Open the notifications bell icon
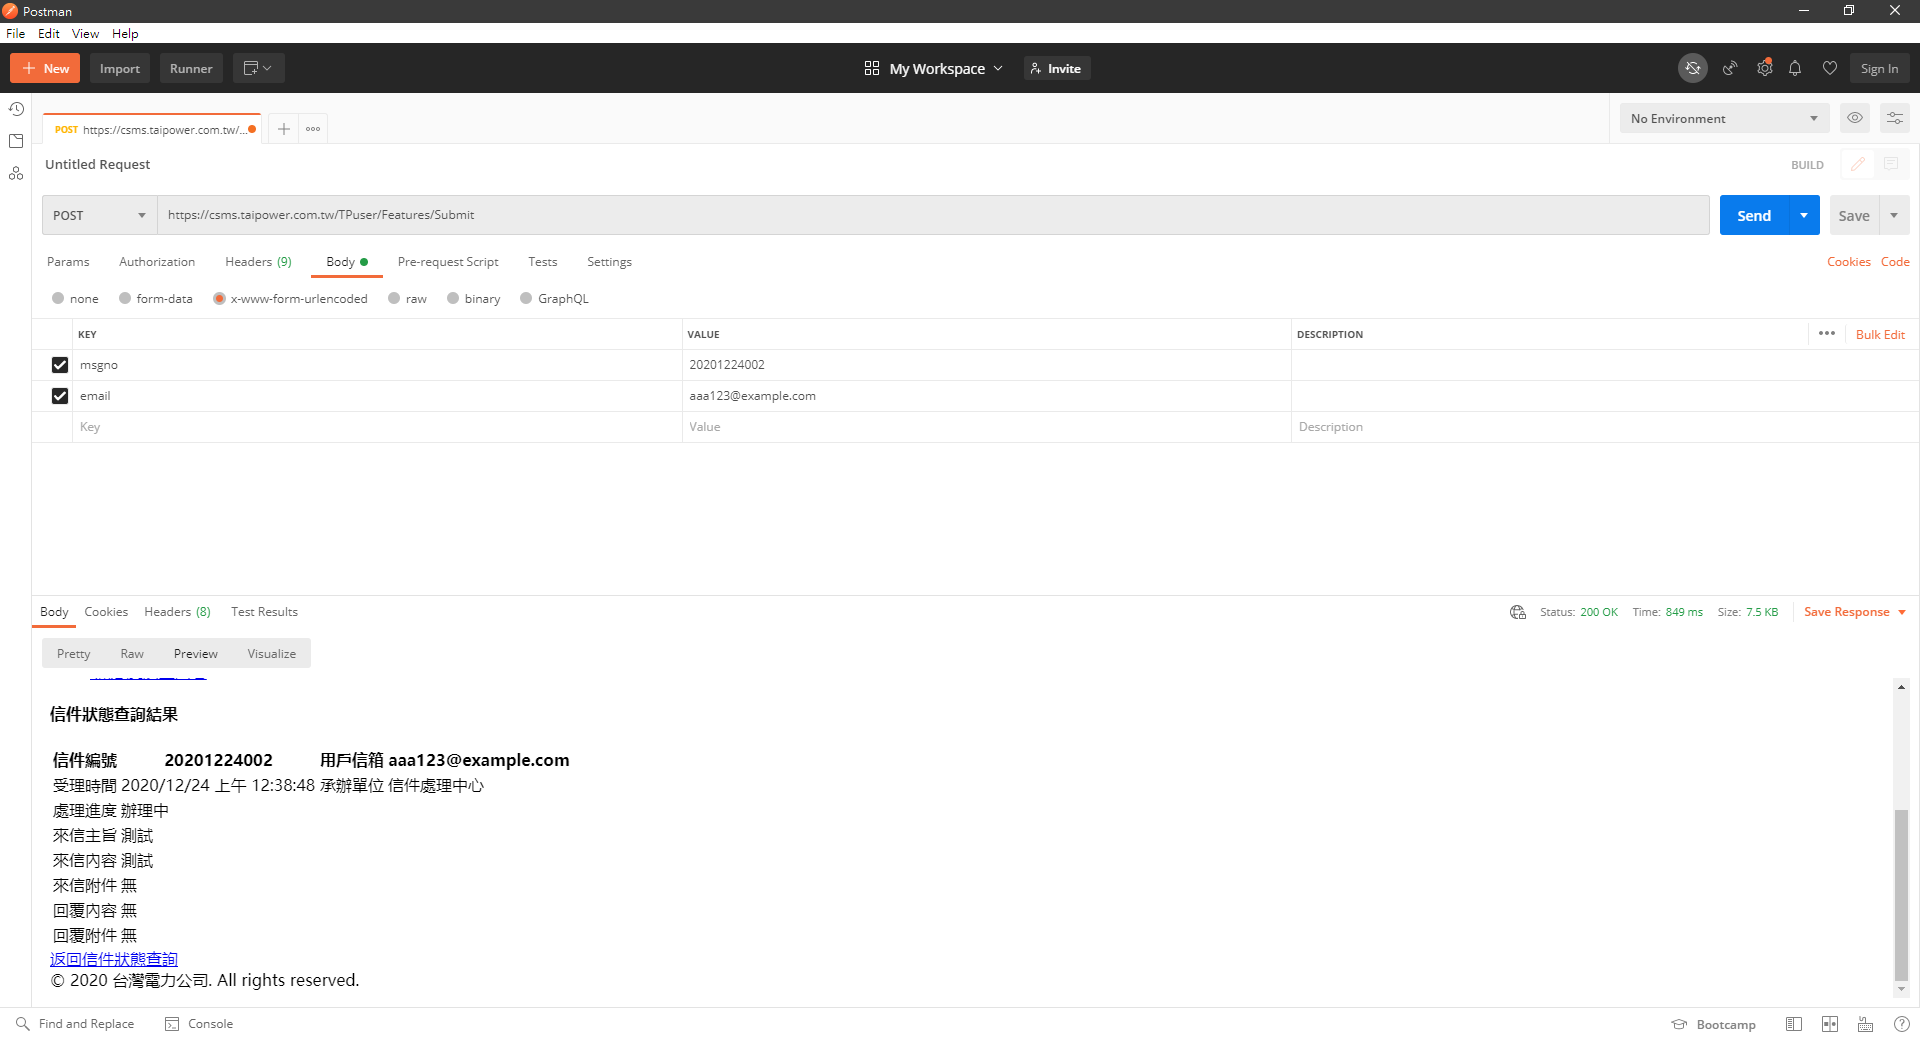The width and height of the screenshot is (1920, 1040). tap(1795, 68)
